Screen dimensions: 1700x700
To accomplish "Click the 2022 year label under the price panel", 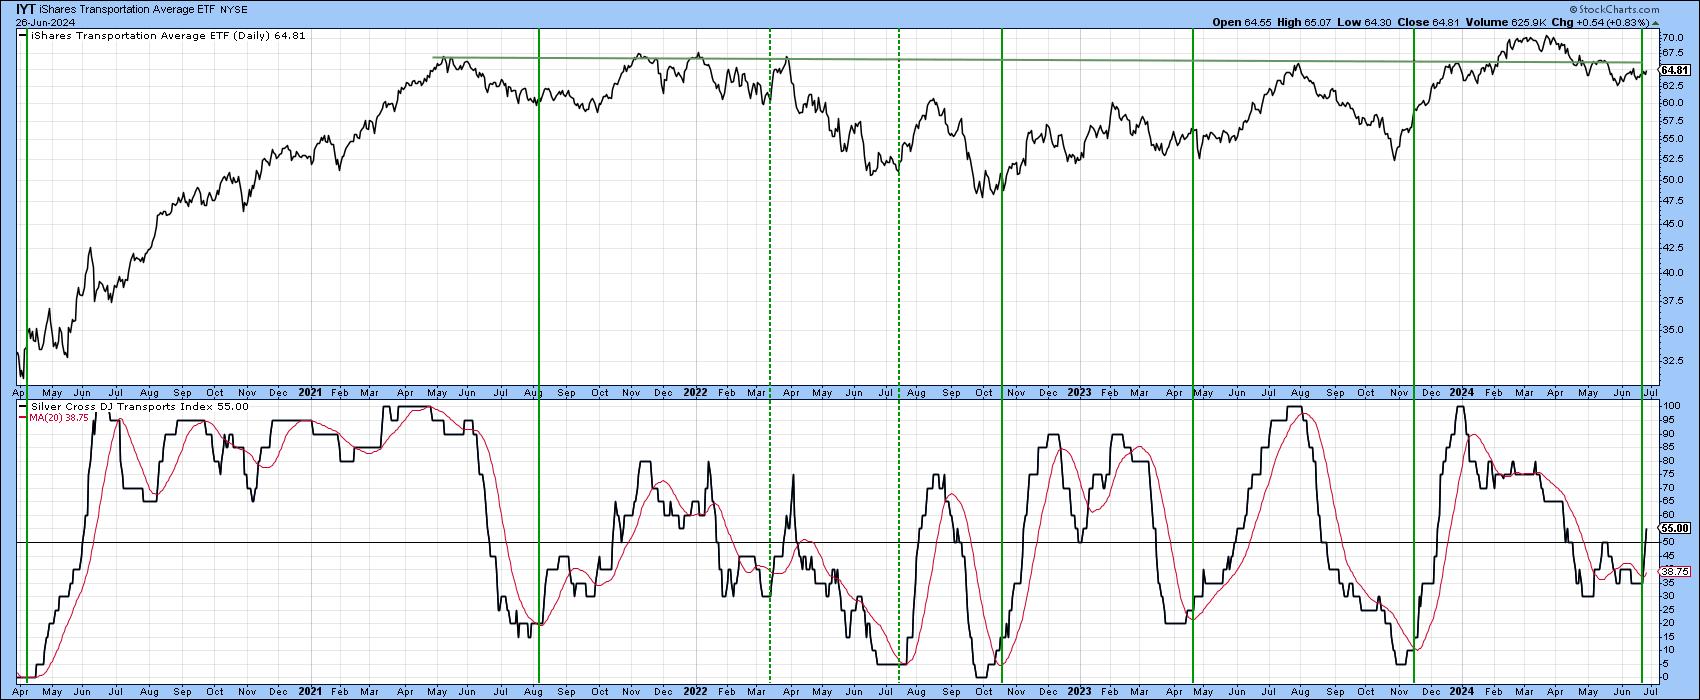I will point(695,392).
